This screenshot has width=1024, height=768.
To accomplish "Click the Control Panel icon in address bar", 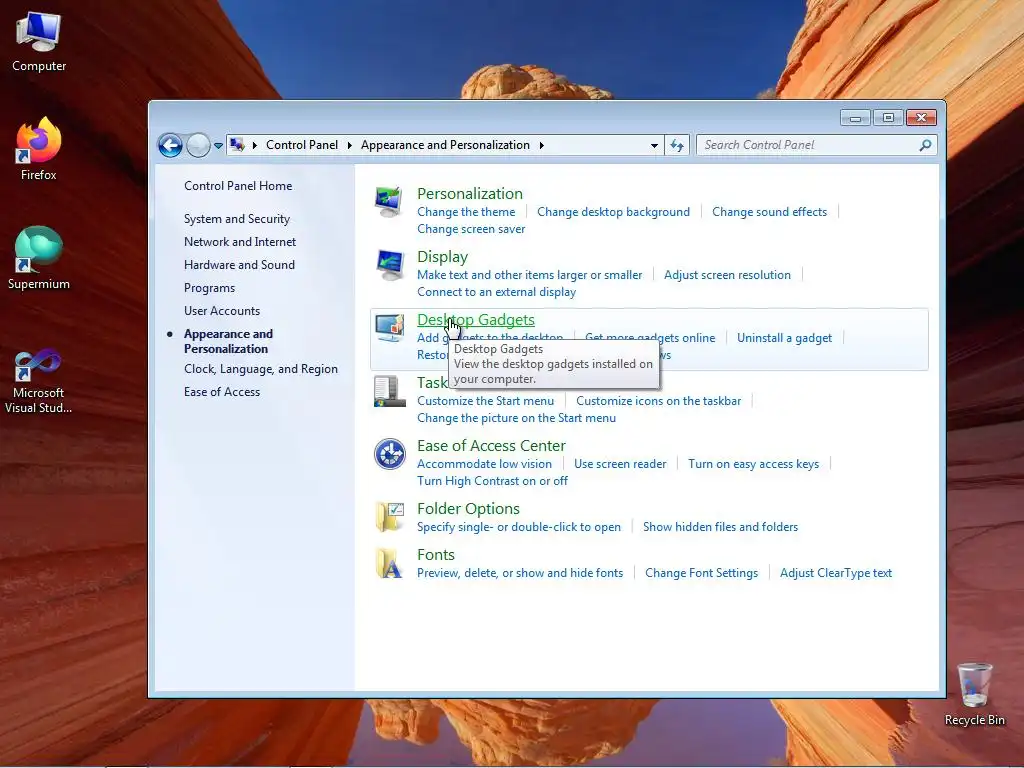I will pyautogui.click(x=238, y=145).
